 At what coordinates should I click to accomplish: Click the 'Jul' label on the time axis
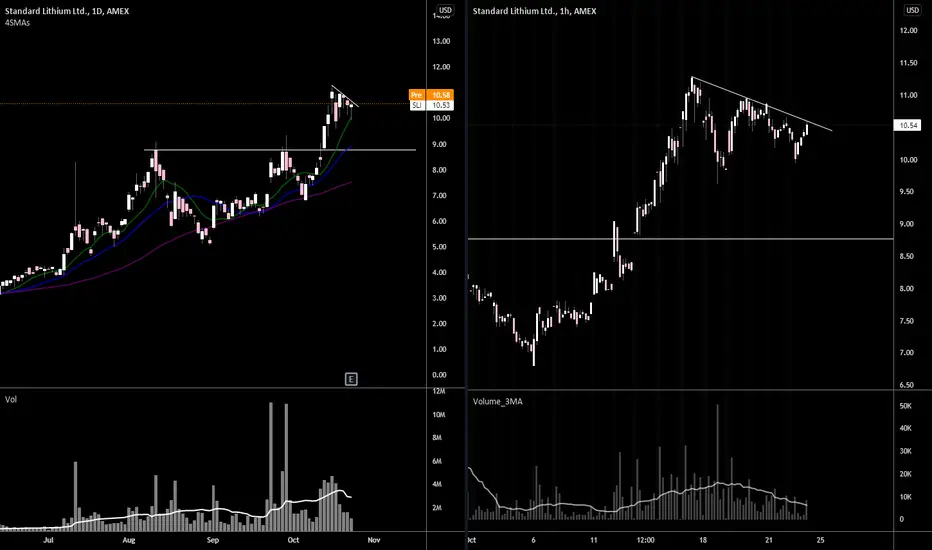[49, 540]
